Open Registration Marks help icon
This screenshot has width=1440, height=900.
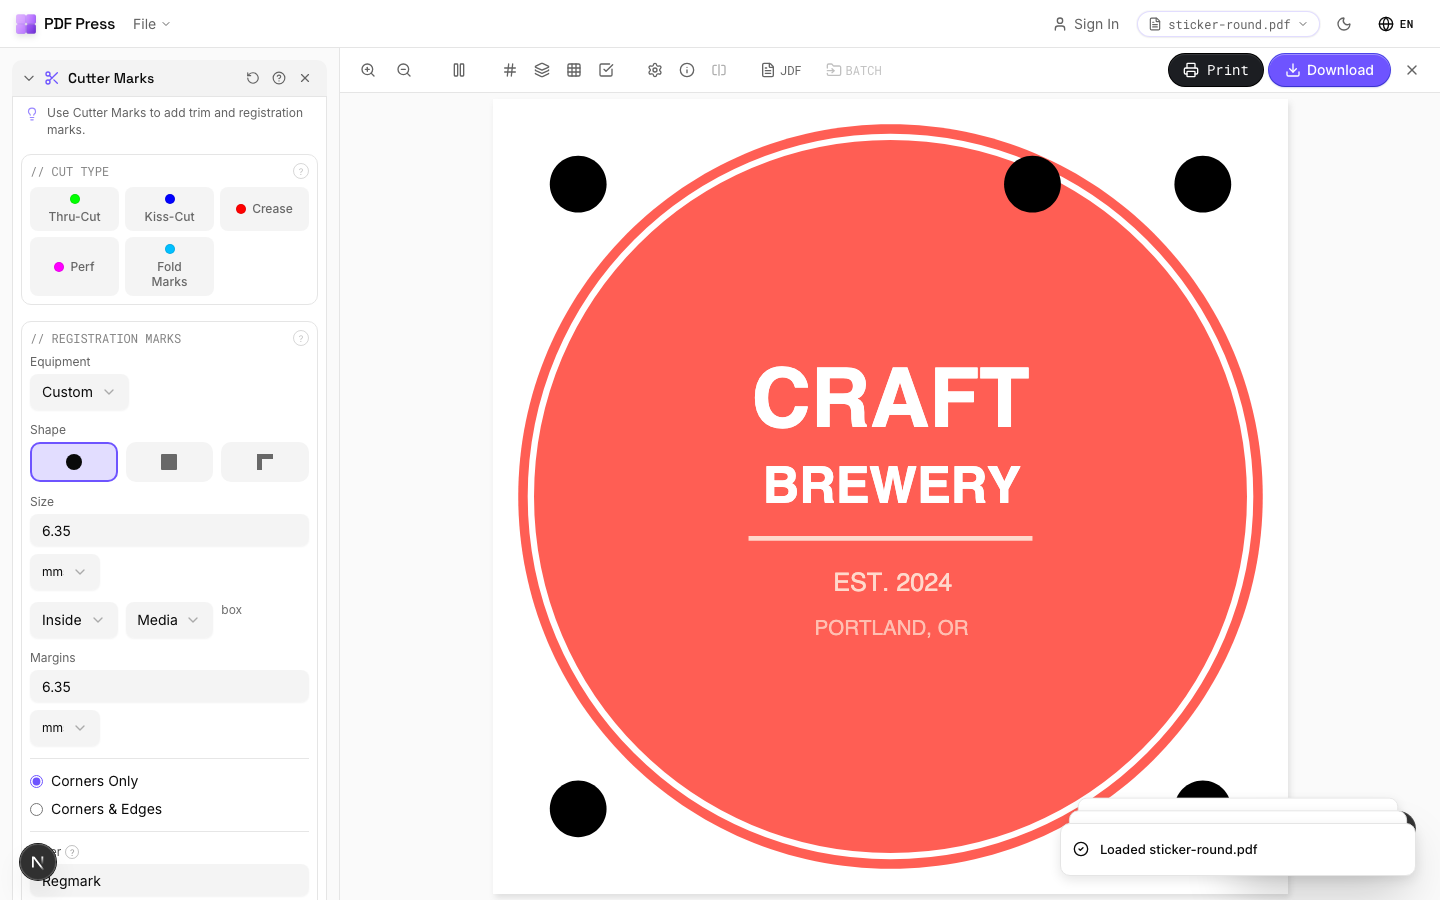coord(300,338)
